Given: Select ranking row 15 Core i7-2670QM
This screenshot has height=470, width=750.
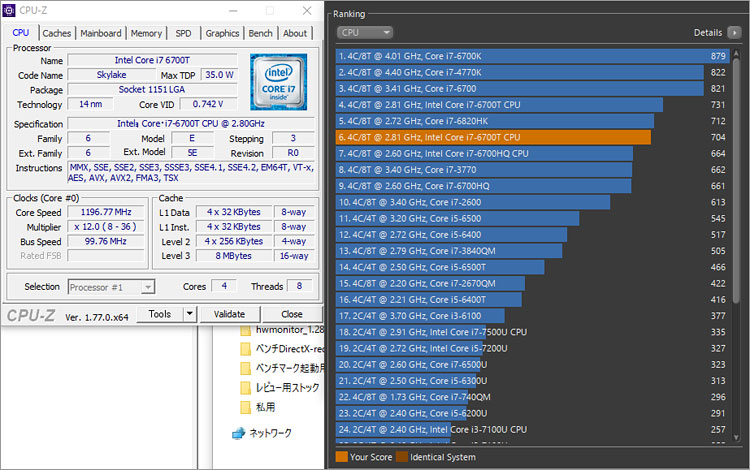Looking at the screenshot, I should 532,284.
